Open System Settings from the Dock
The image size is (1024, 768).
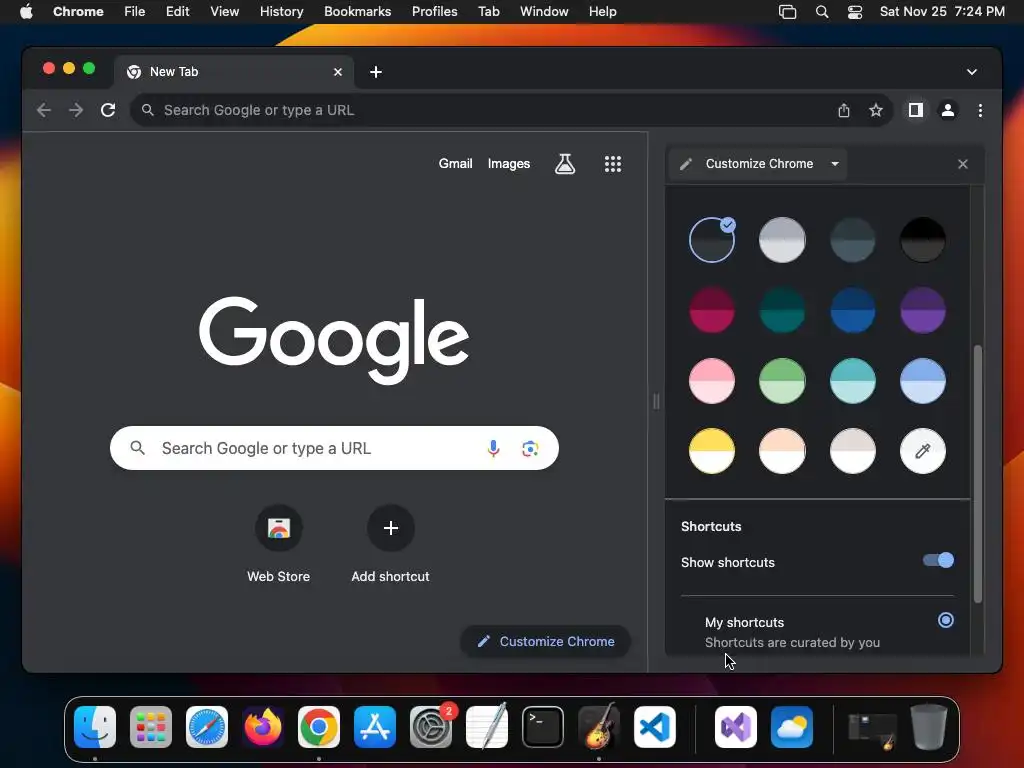[431, 727]
